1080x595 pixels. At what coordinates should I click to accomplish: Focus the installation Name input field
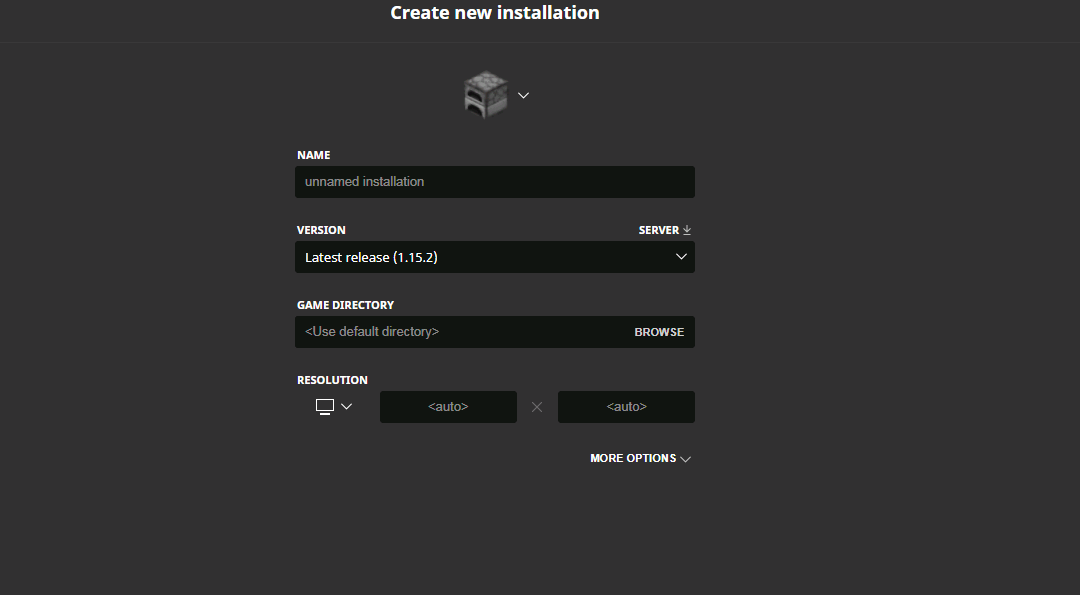(495, 182)
